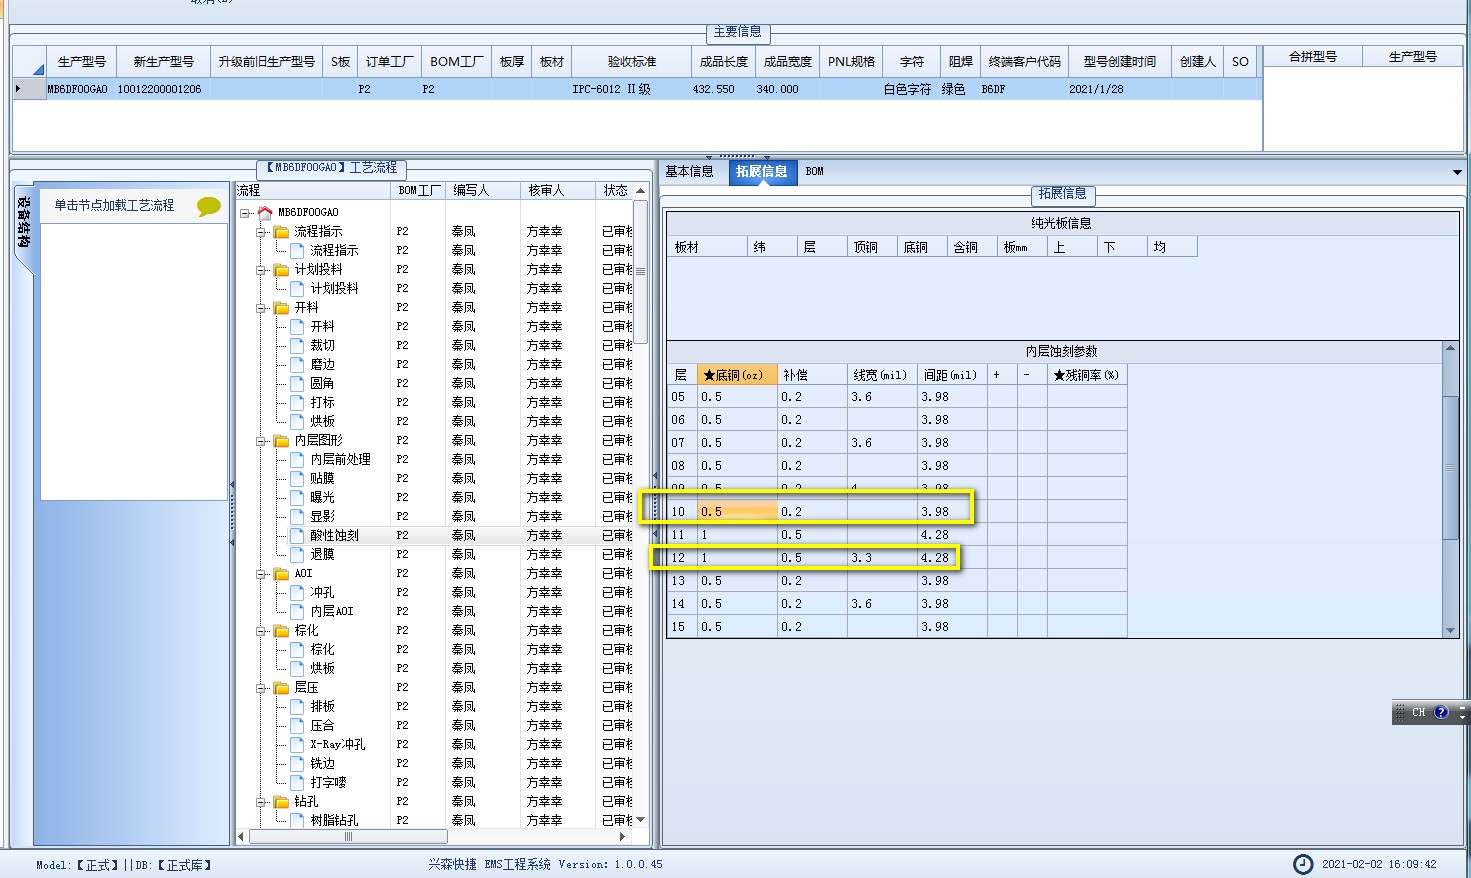Image resolution: width=1471 pixels, height=878 pixels.
Task: Collapse the 开料 folder node
Action: [261, 307]
